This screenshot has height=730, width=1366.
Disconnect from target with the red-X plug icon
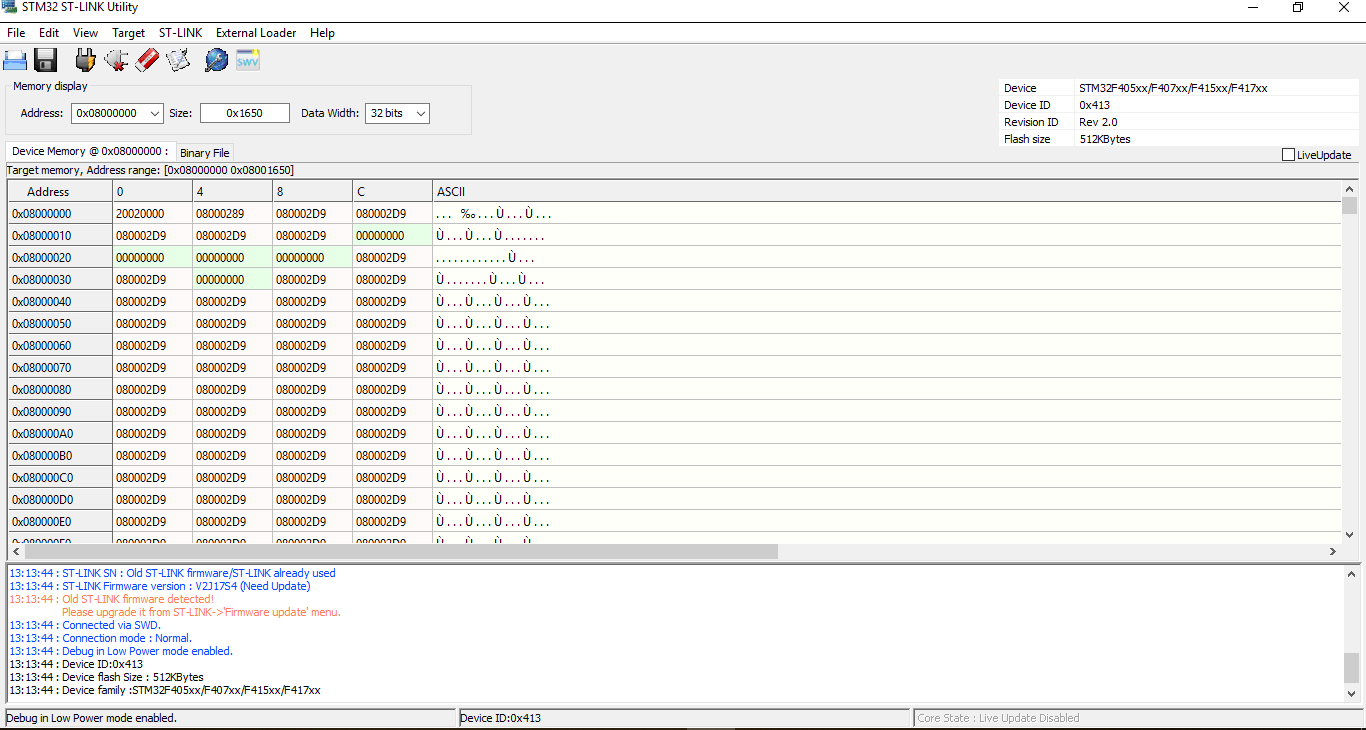click(116, 60)
